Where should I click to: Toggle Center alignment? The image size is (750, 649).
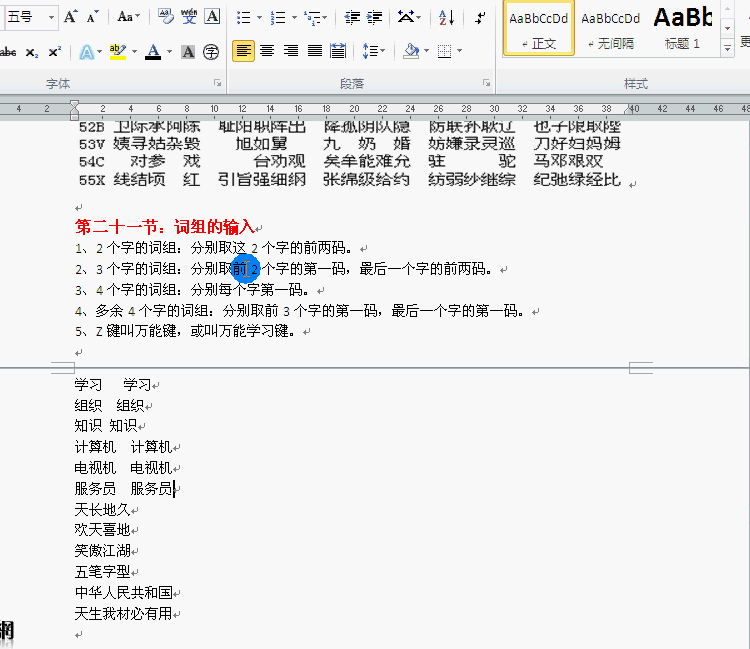[267, 51]
